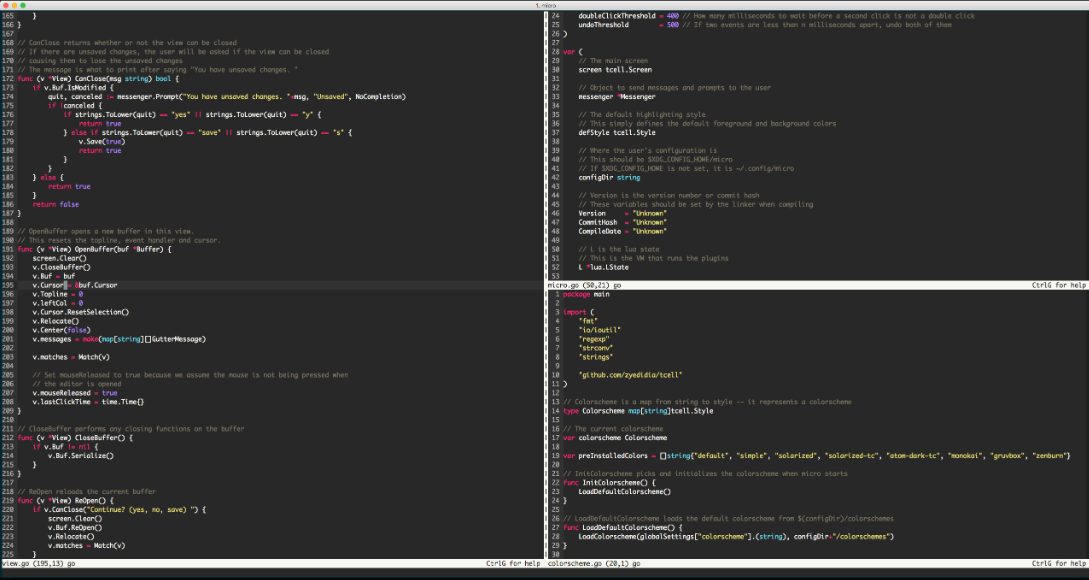This screenshot has height=580, width=1089.
Task: Click the view.go filename in status bar
Action: point(15,564)
